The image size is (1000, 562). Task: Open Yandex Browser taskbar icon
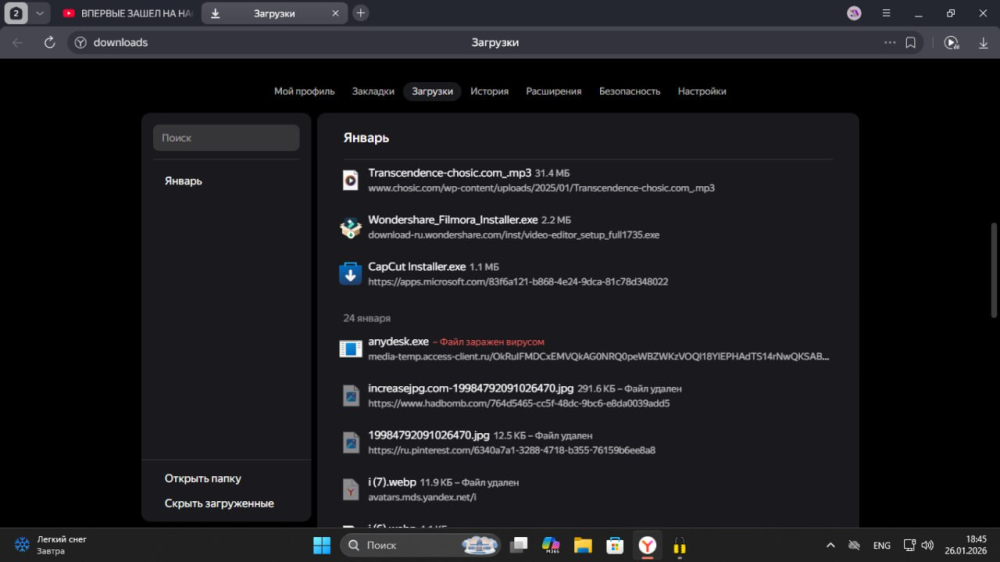647,545
